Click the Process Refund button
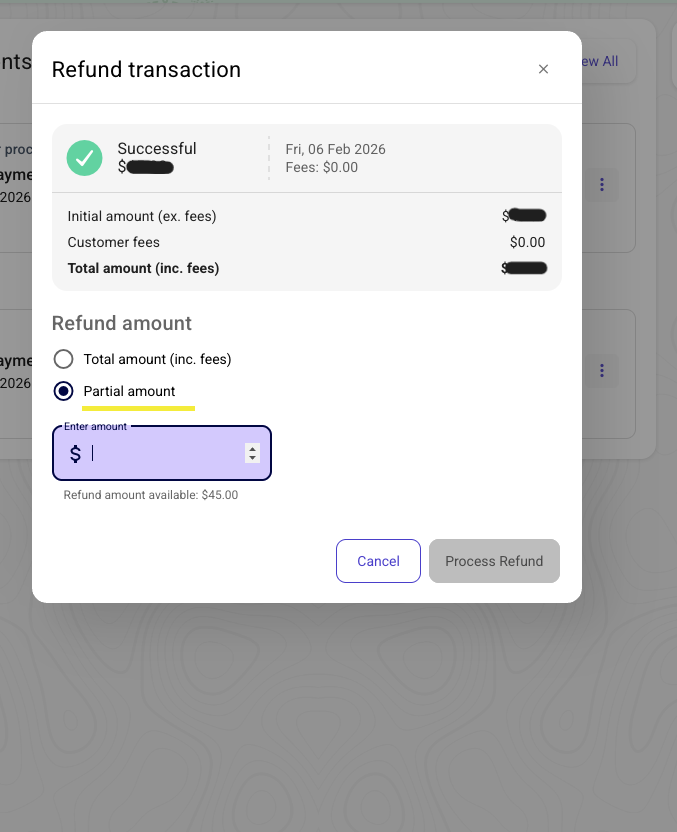This screenshot has width=677, height=832. pos(494,561)
